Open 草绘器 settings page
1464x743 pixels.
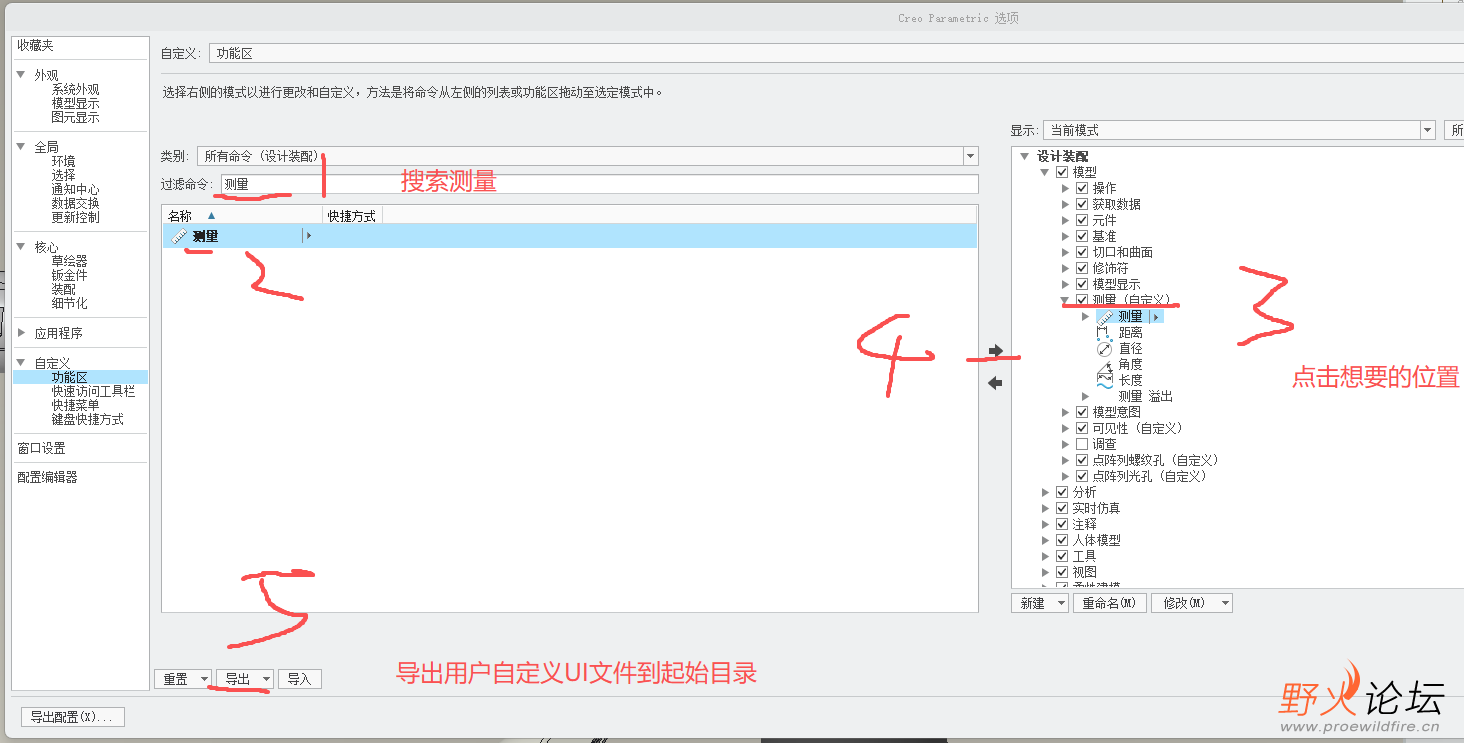coord(69,261)
